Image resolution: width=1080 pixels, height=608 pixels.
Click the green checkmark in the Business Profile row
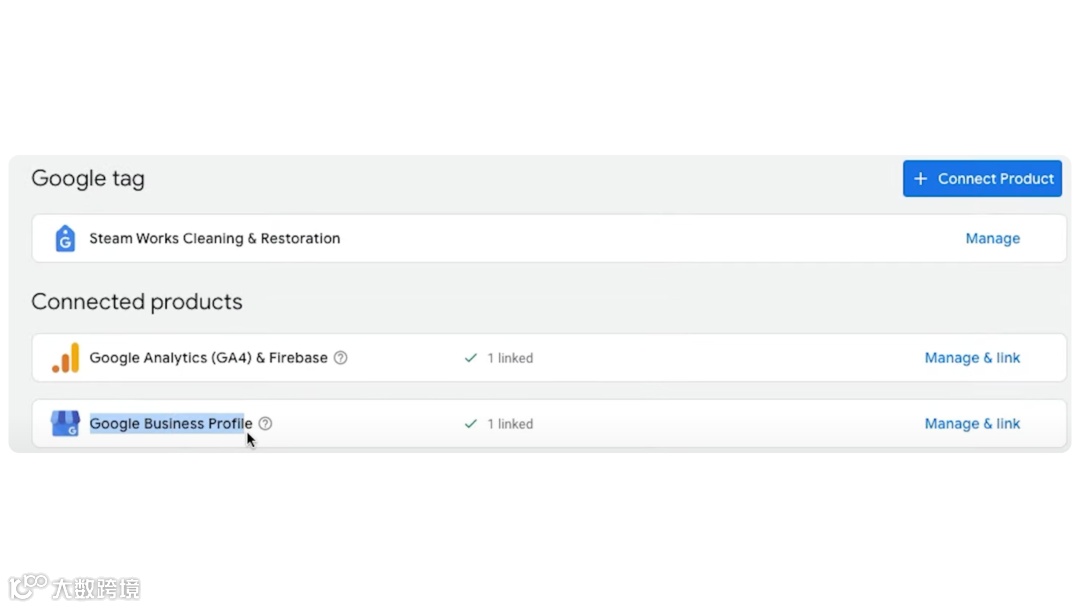(471, 424)
